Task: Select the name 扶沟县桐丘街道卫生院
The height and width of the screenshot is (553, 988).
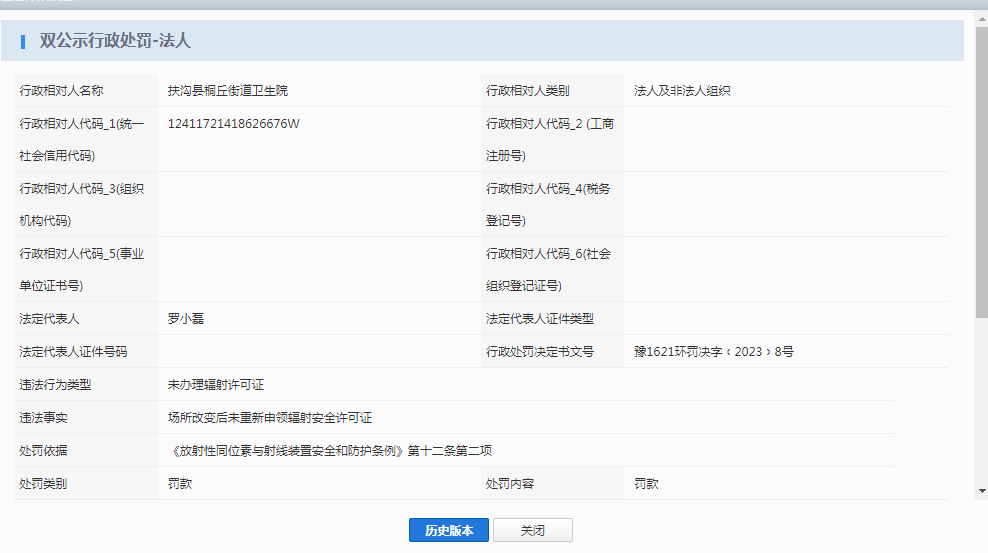Action: click(227, 91)
